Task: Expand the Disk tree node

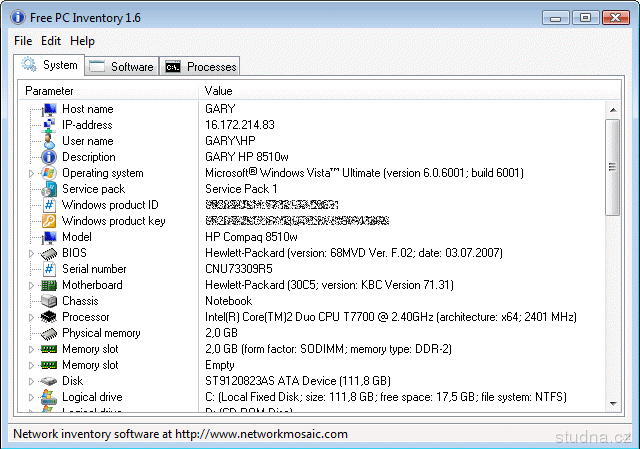Action: coord(32,381)
